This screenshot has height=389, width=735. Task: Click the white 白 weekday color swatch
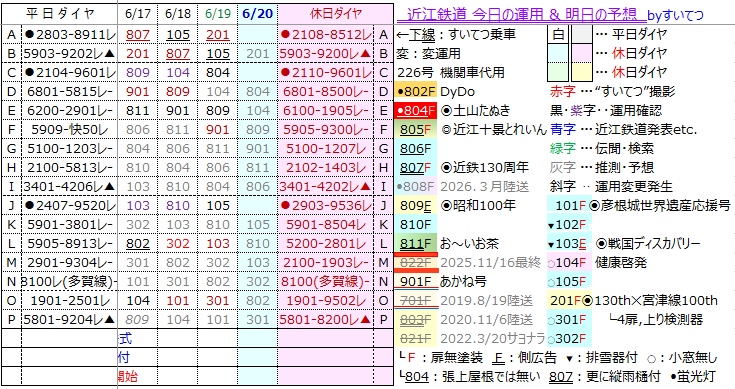pos(558,34)
